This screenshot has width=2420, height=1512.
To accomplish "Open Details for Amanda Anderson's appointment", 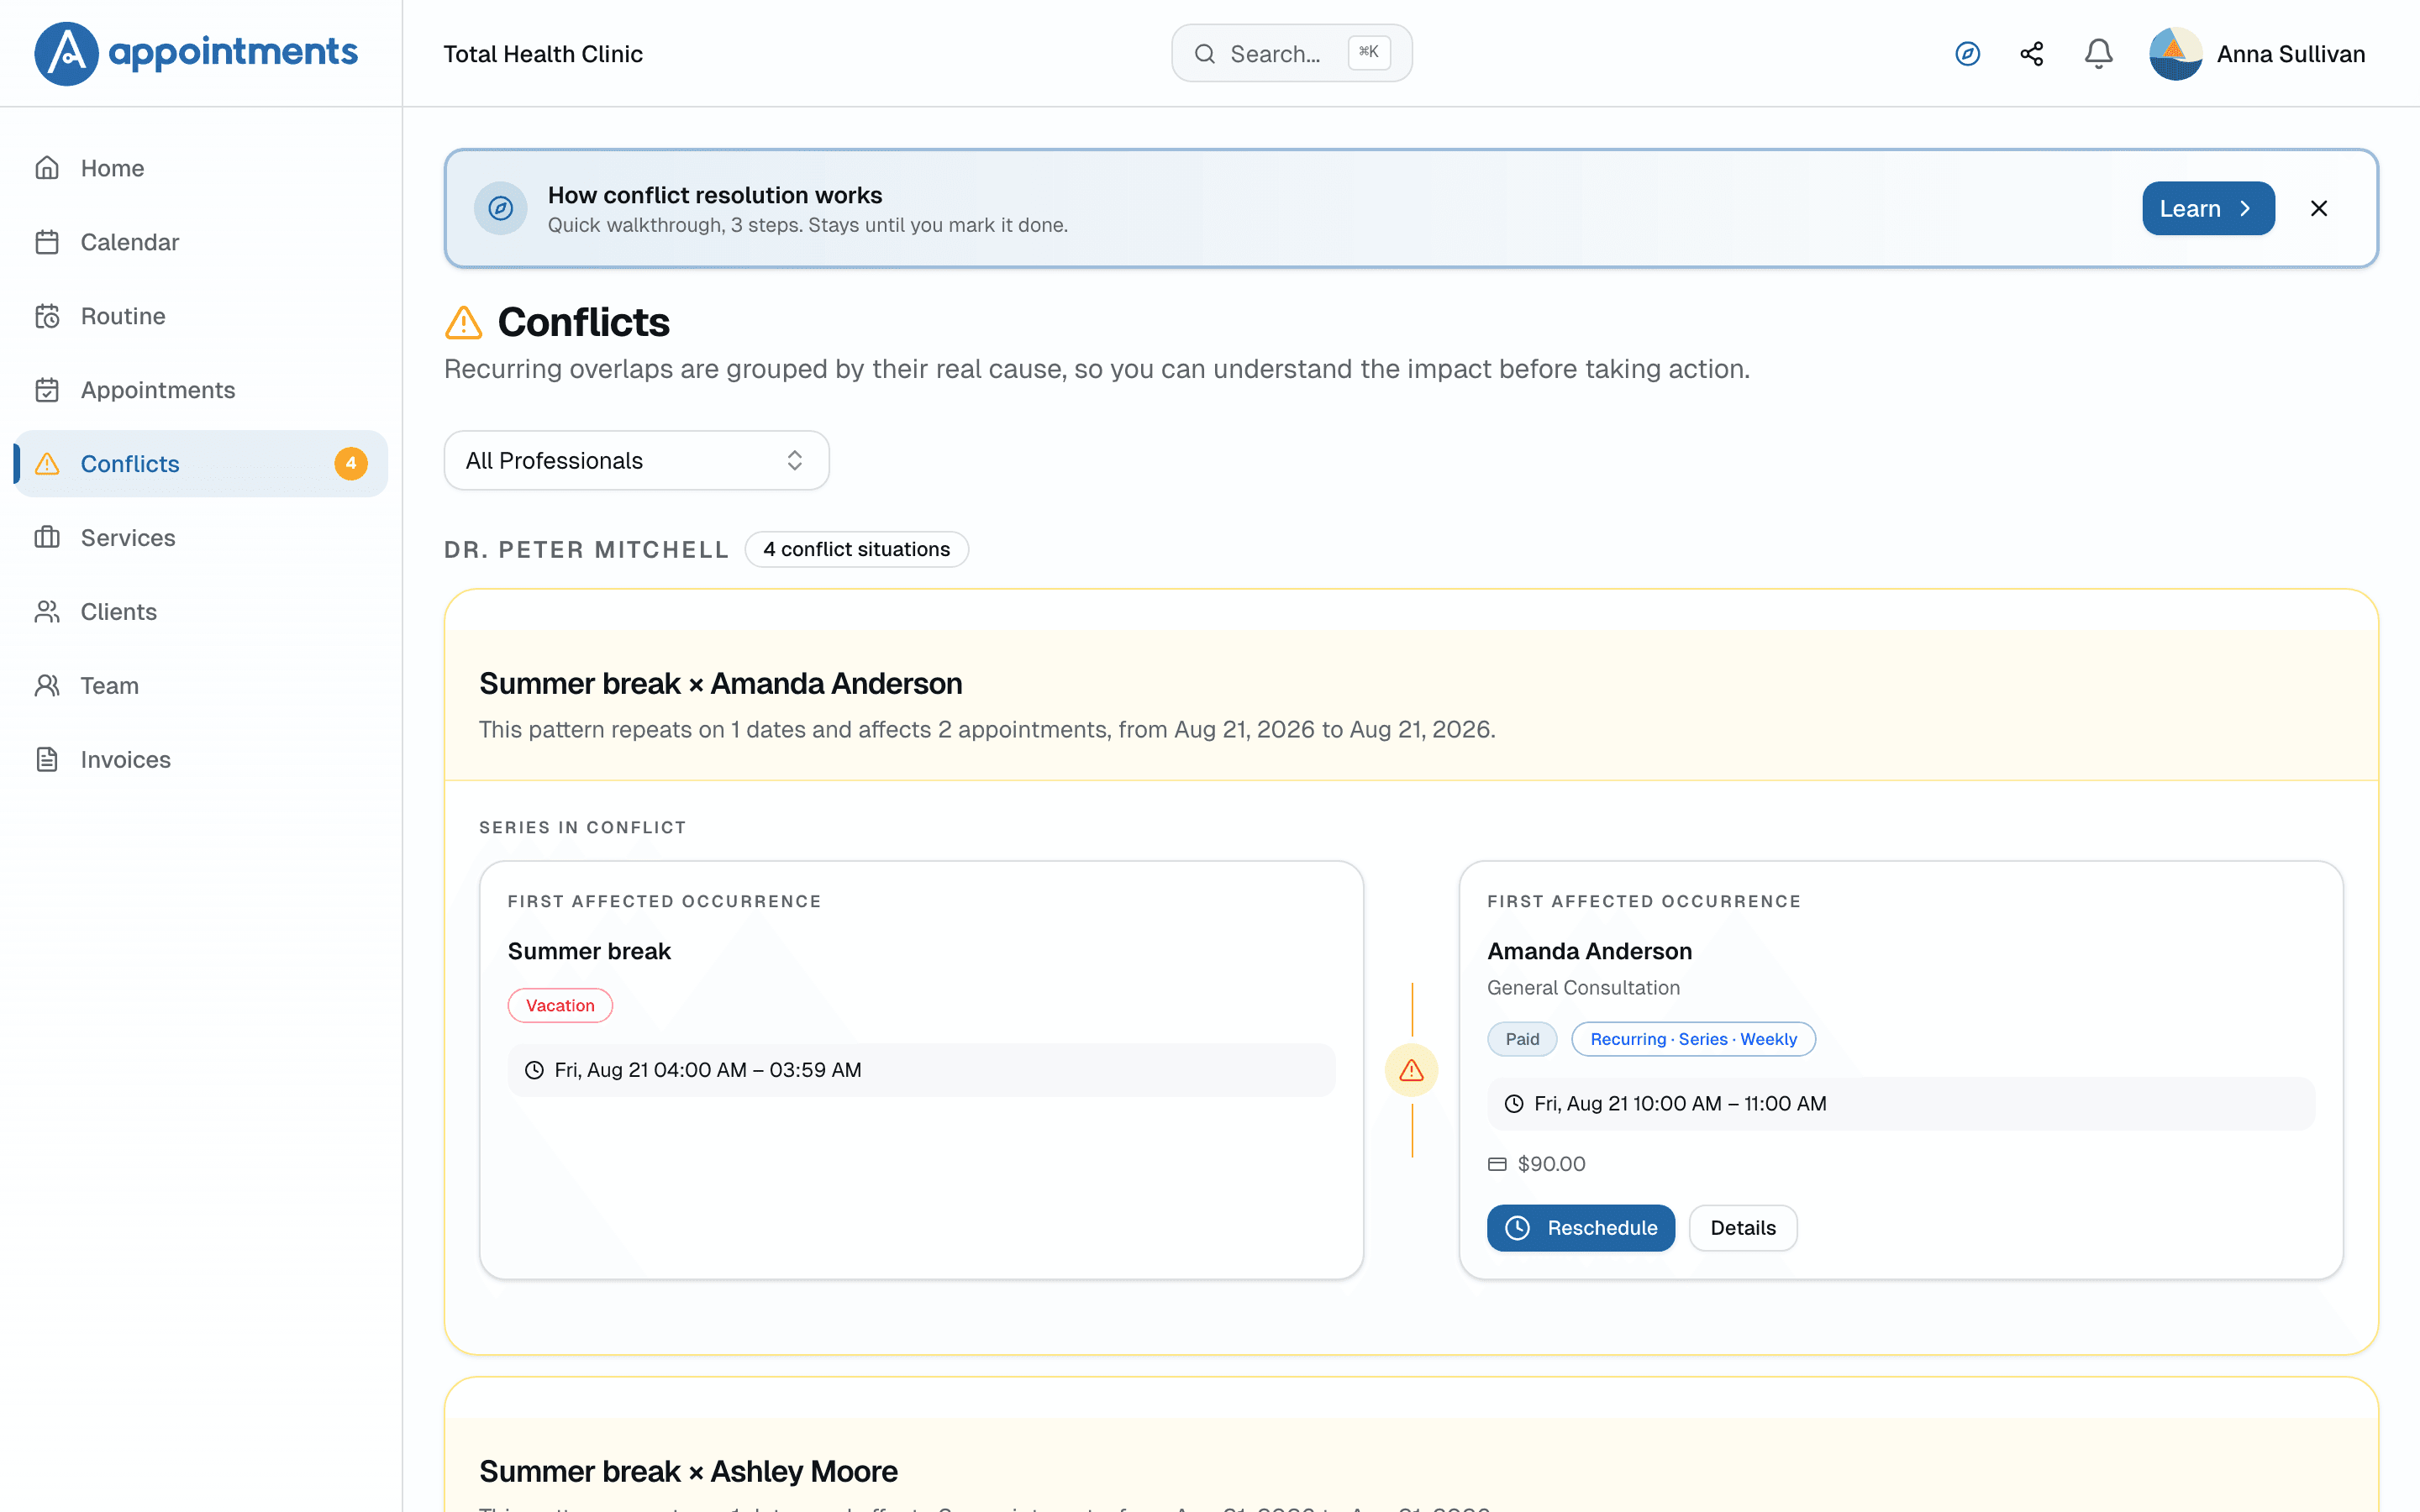I will 1743,1228.
